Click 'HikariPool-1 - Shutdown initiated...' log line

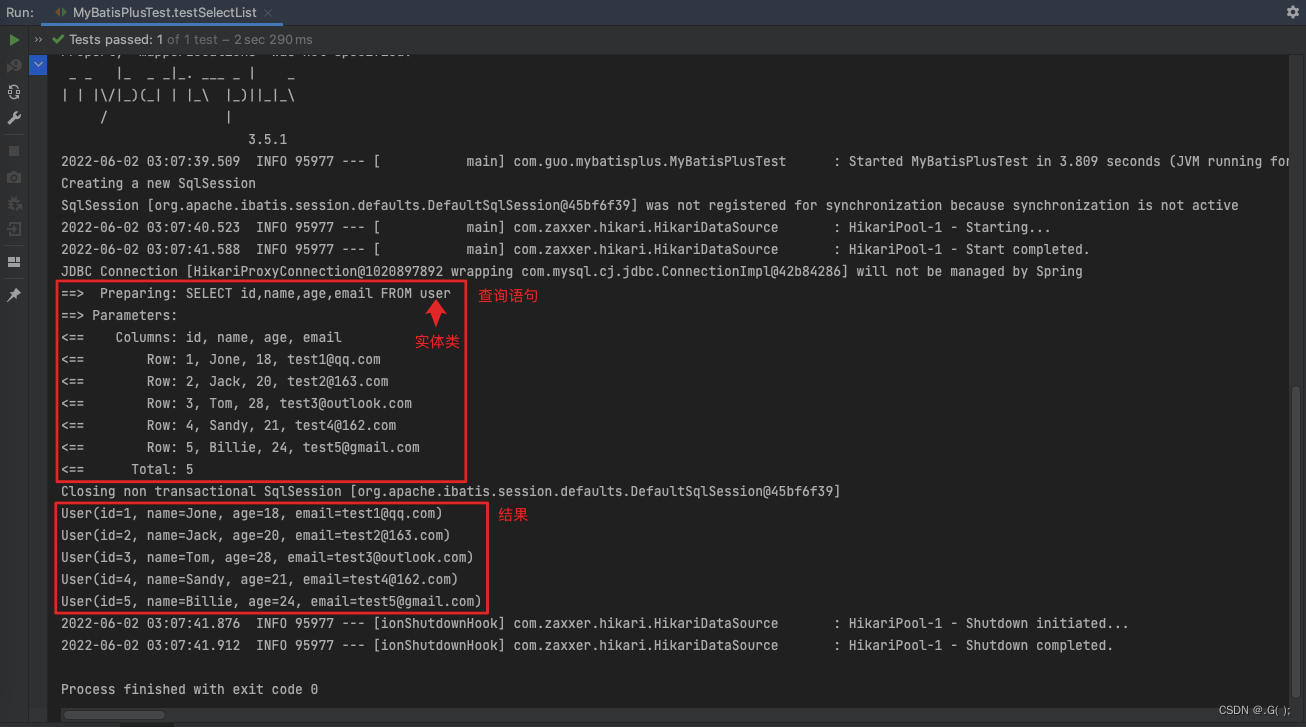click(595, 623)
